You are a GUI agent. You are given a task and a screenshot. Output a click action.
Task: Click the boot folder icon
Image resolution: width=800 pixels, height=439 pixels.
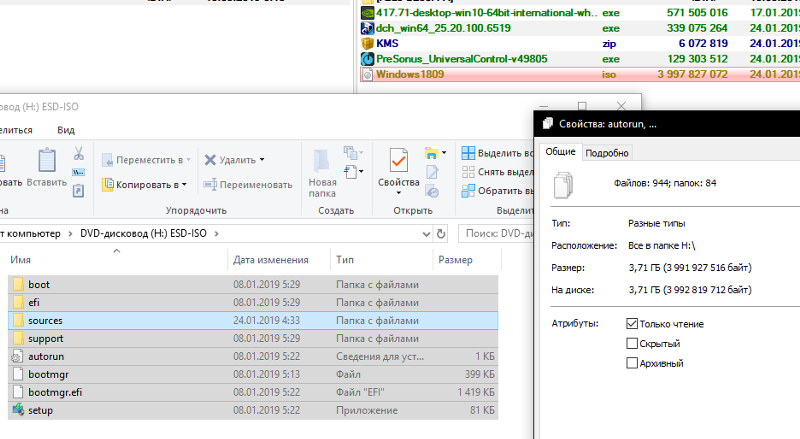click(18, 284)
